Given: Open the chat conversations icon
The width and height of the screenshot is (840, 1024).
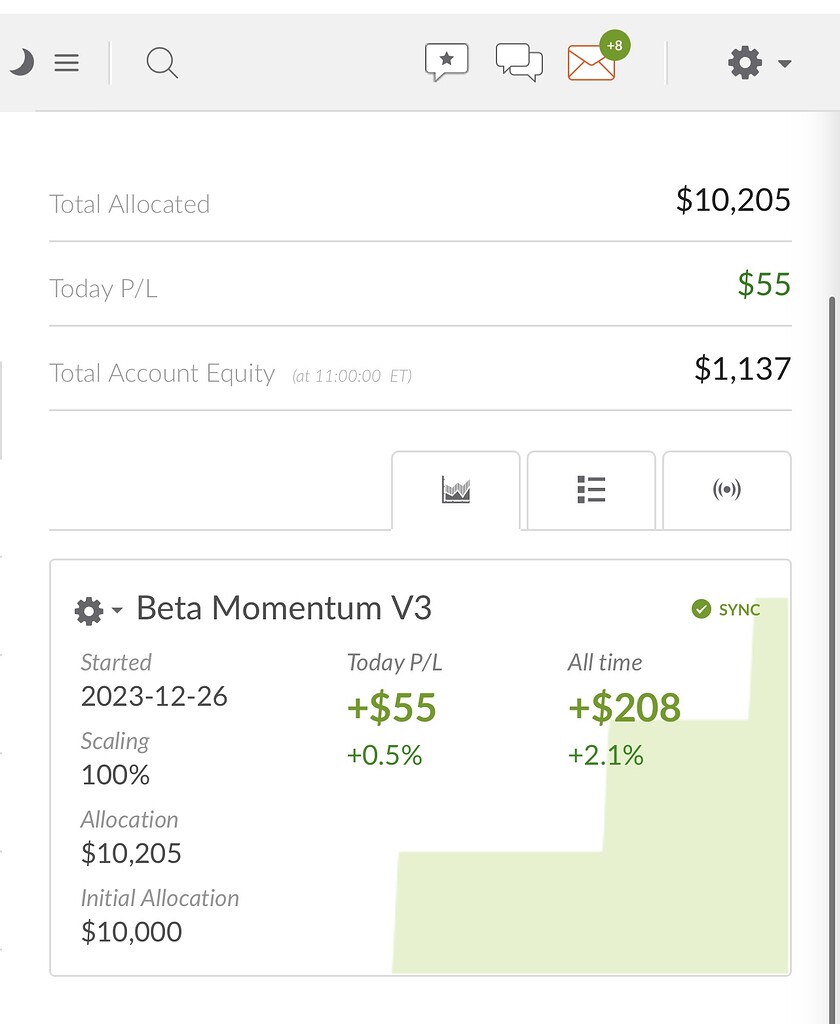Looking at the screenshot, I should [x=519, y=62].
